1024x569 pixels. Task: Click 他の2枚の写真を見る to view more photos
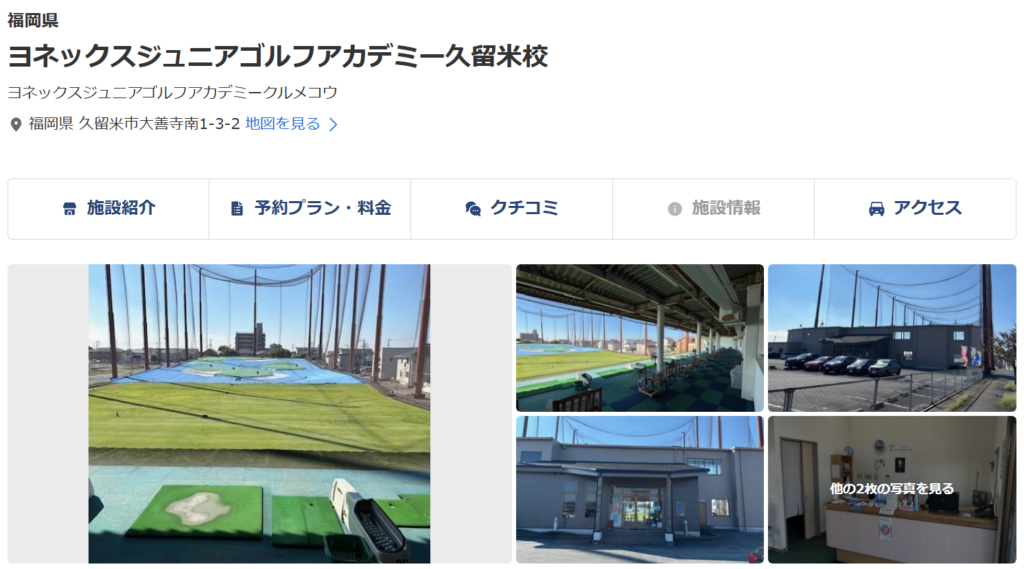coord(892,489)
